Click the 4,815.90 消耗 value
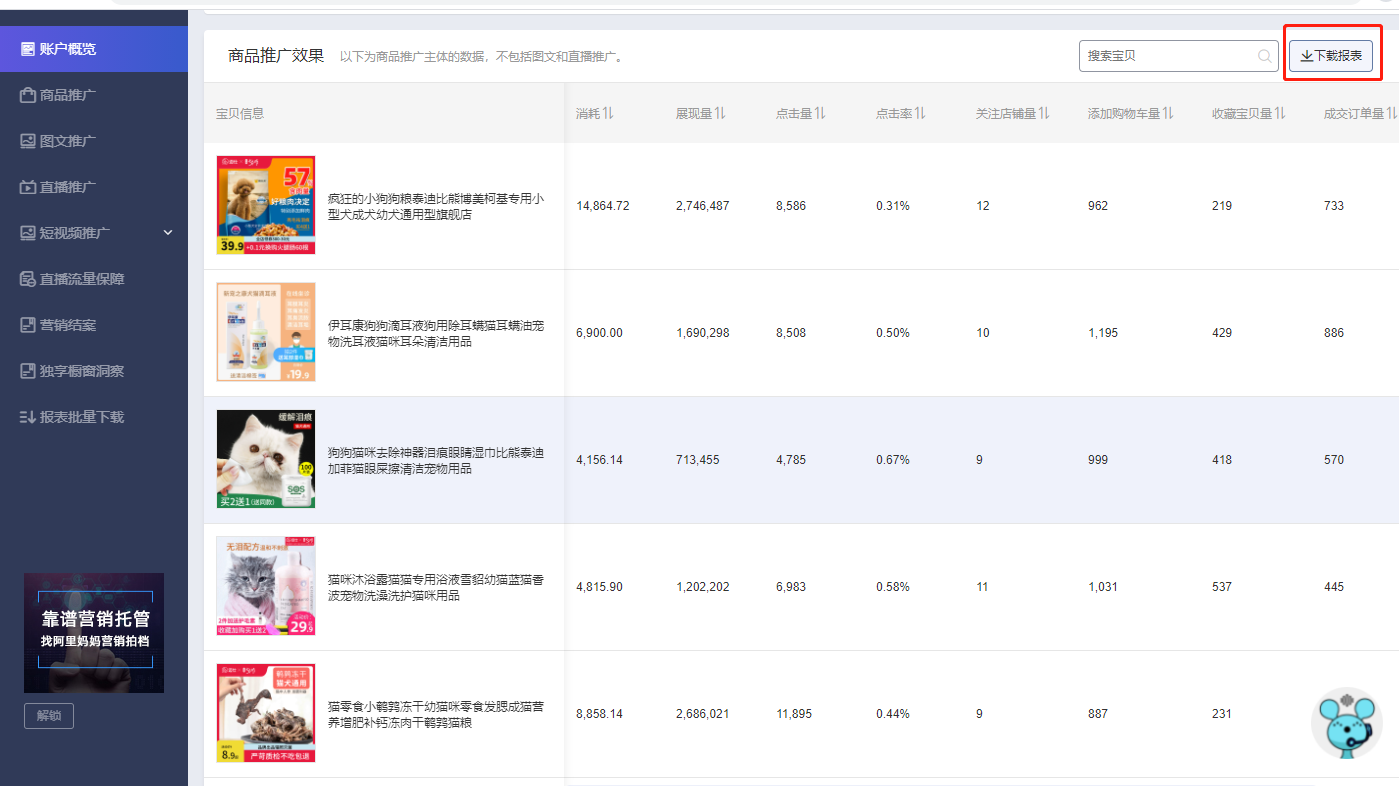This screenshot has height=786, width=1399. [x=599, y=587]
